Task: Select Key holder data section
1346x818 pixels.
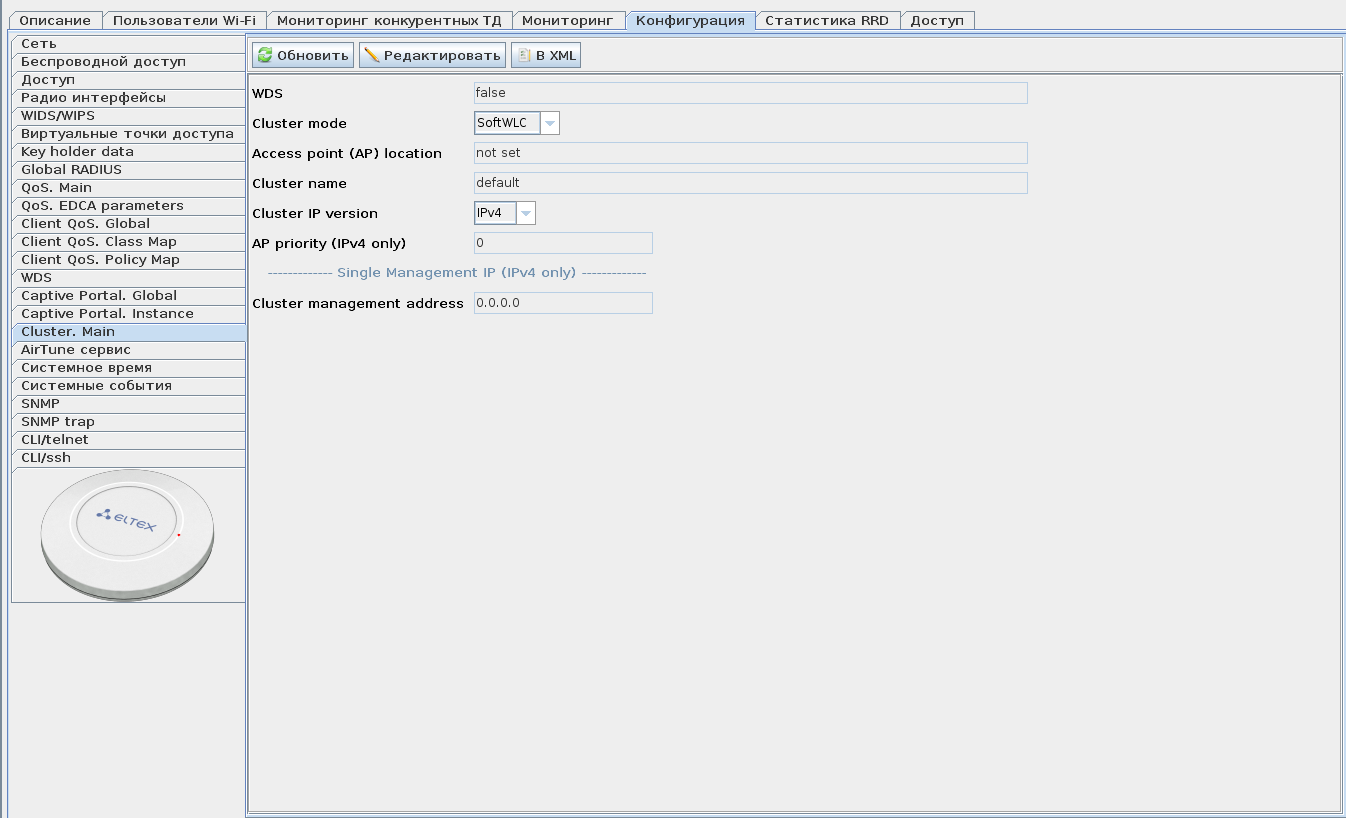Action: click(128, 152)
